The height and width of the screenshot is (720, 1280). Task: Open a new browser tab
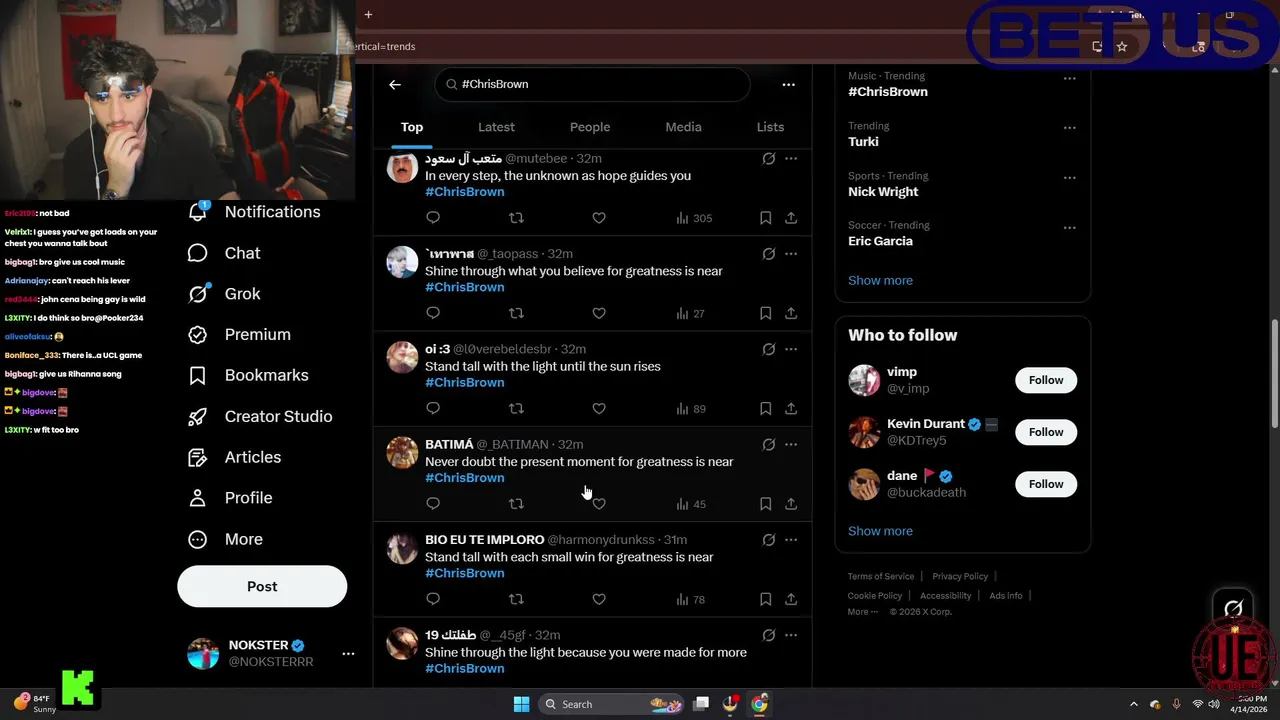(368, 14)
